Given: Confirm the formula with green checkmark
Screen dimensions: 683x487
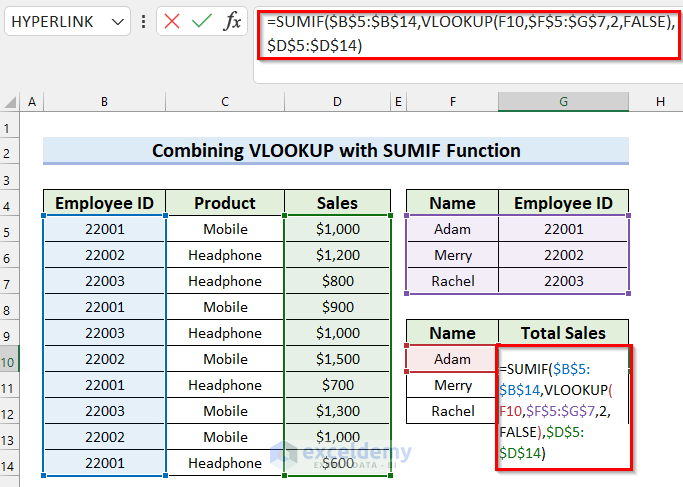Looking at the screenshot, I should pyautogui.click(x=201, y=21).
